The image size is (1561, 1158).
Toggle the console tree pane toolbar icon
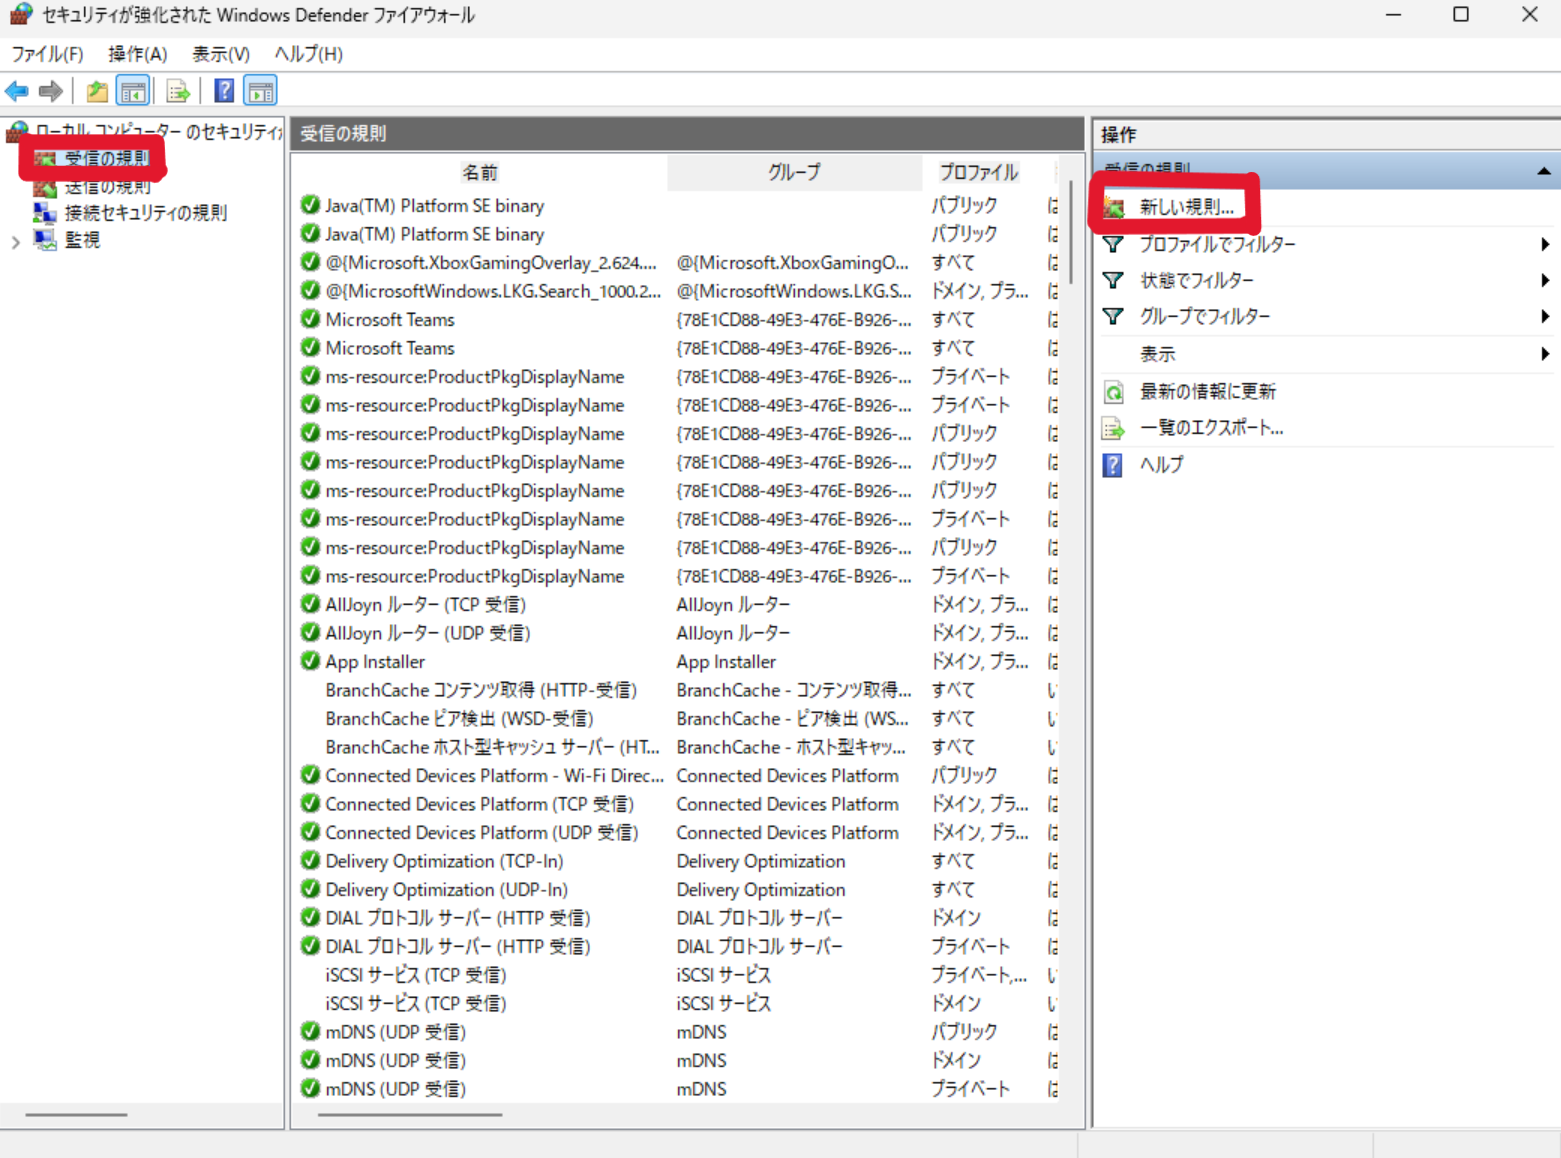tap(132, 92)
